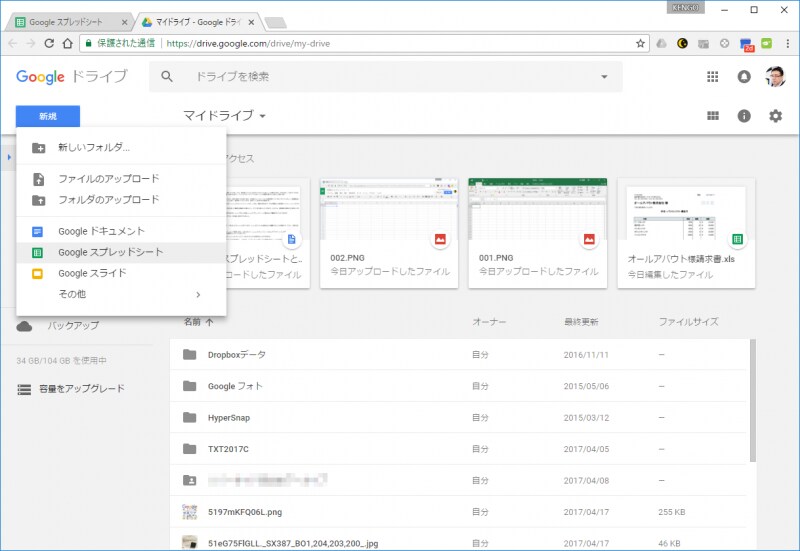Expand the sidebar tree arrow
Image resolution: width=800 pixels, height=551 pixels.
[9, 157]
